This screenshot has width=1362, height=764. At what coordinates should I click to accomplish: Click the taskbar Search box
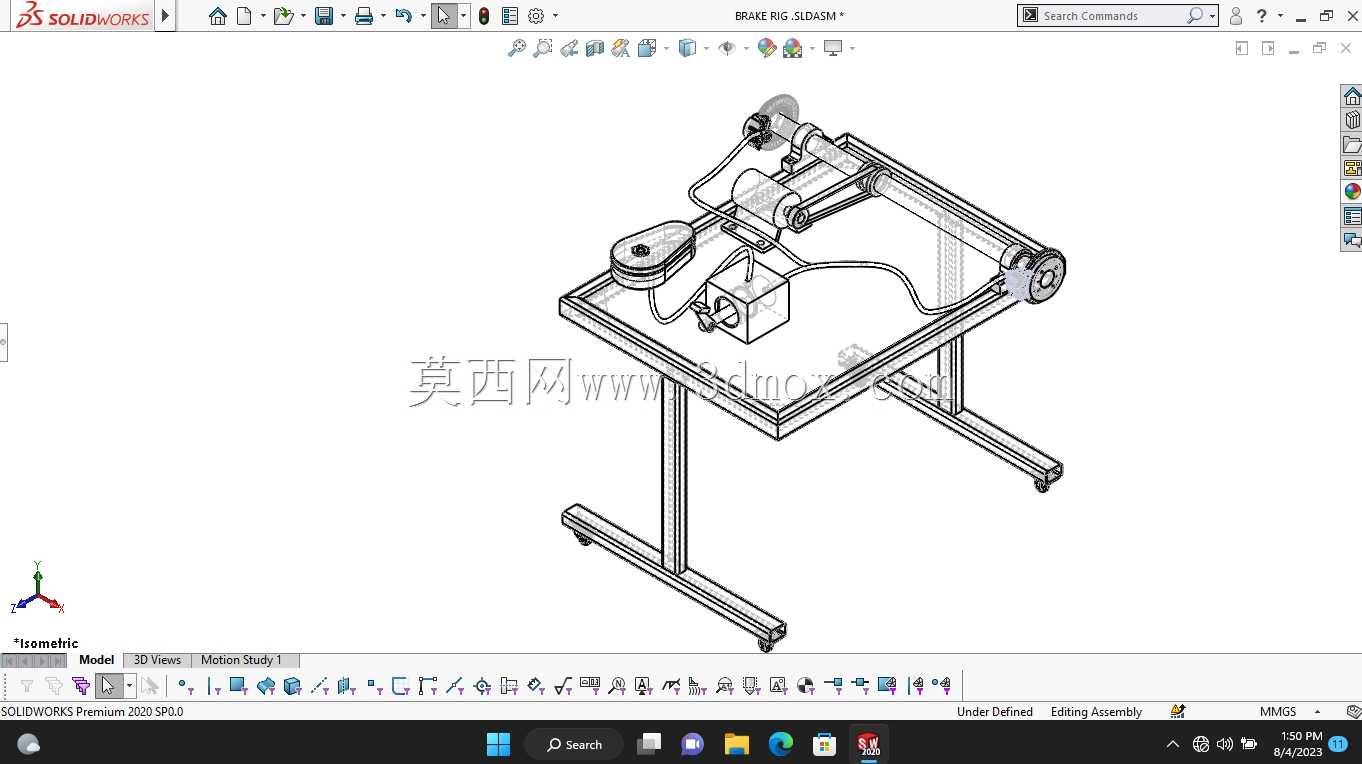pos(574,744)
